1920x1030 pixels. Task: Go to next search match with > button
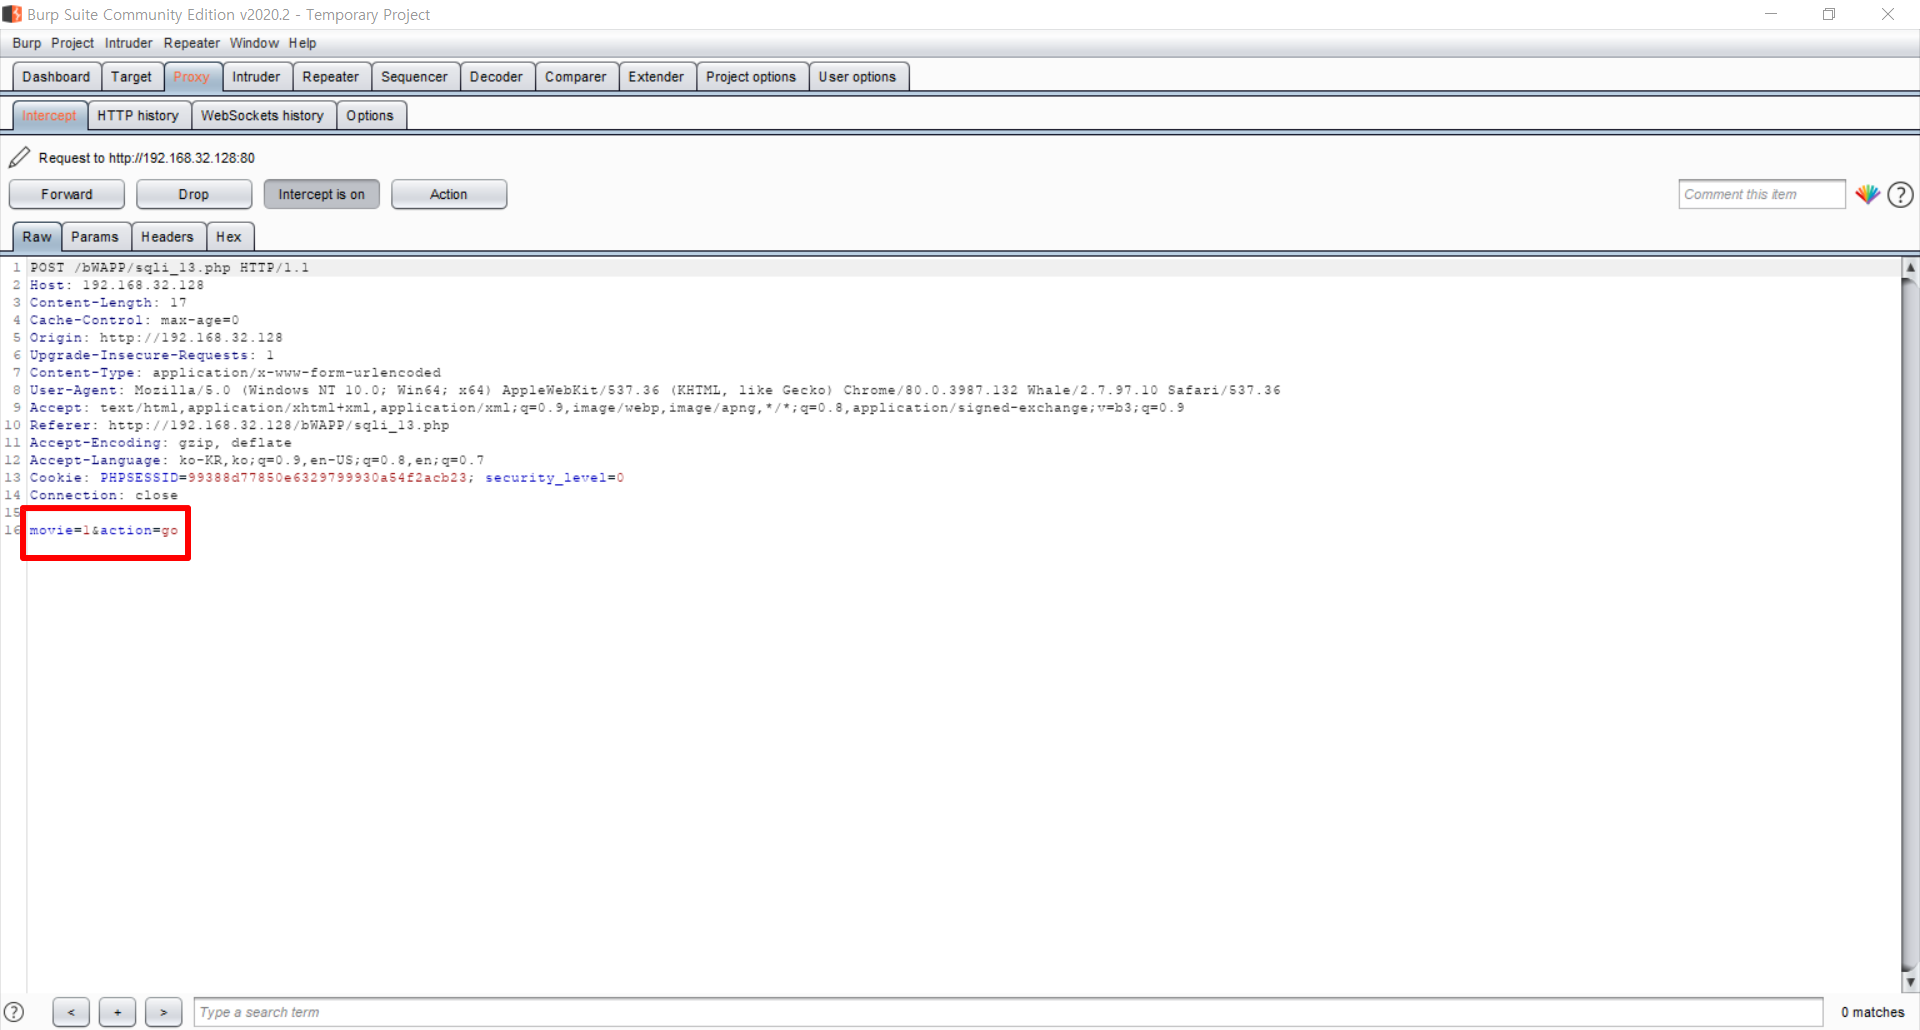(163, 1012)
